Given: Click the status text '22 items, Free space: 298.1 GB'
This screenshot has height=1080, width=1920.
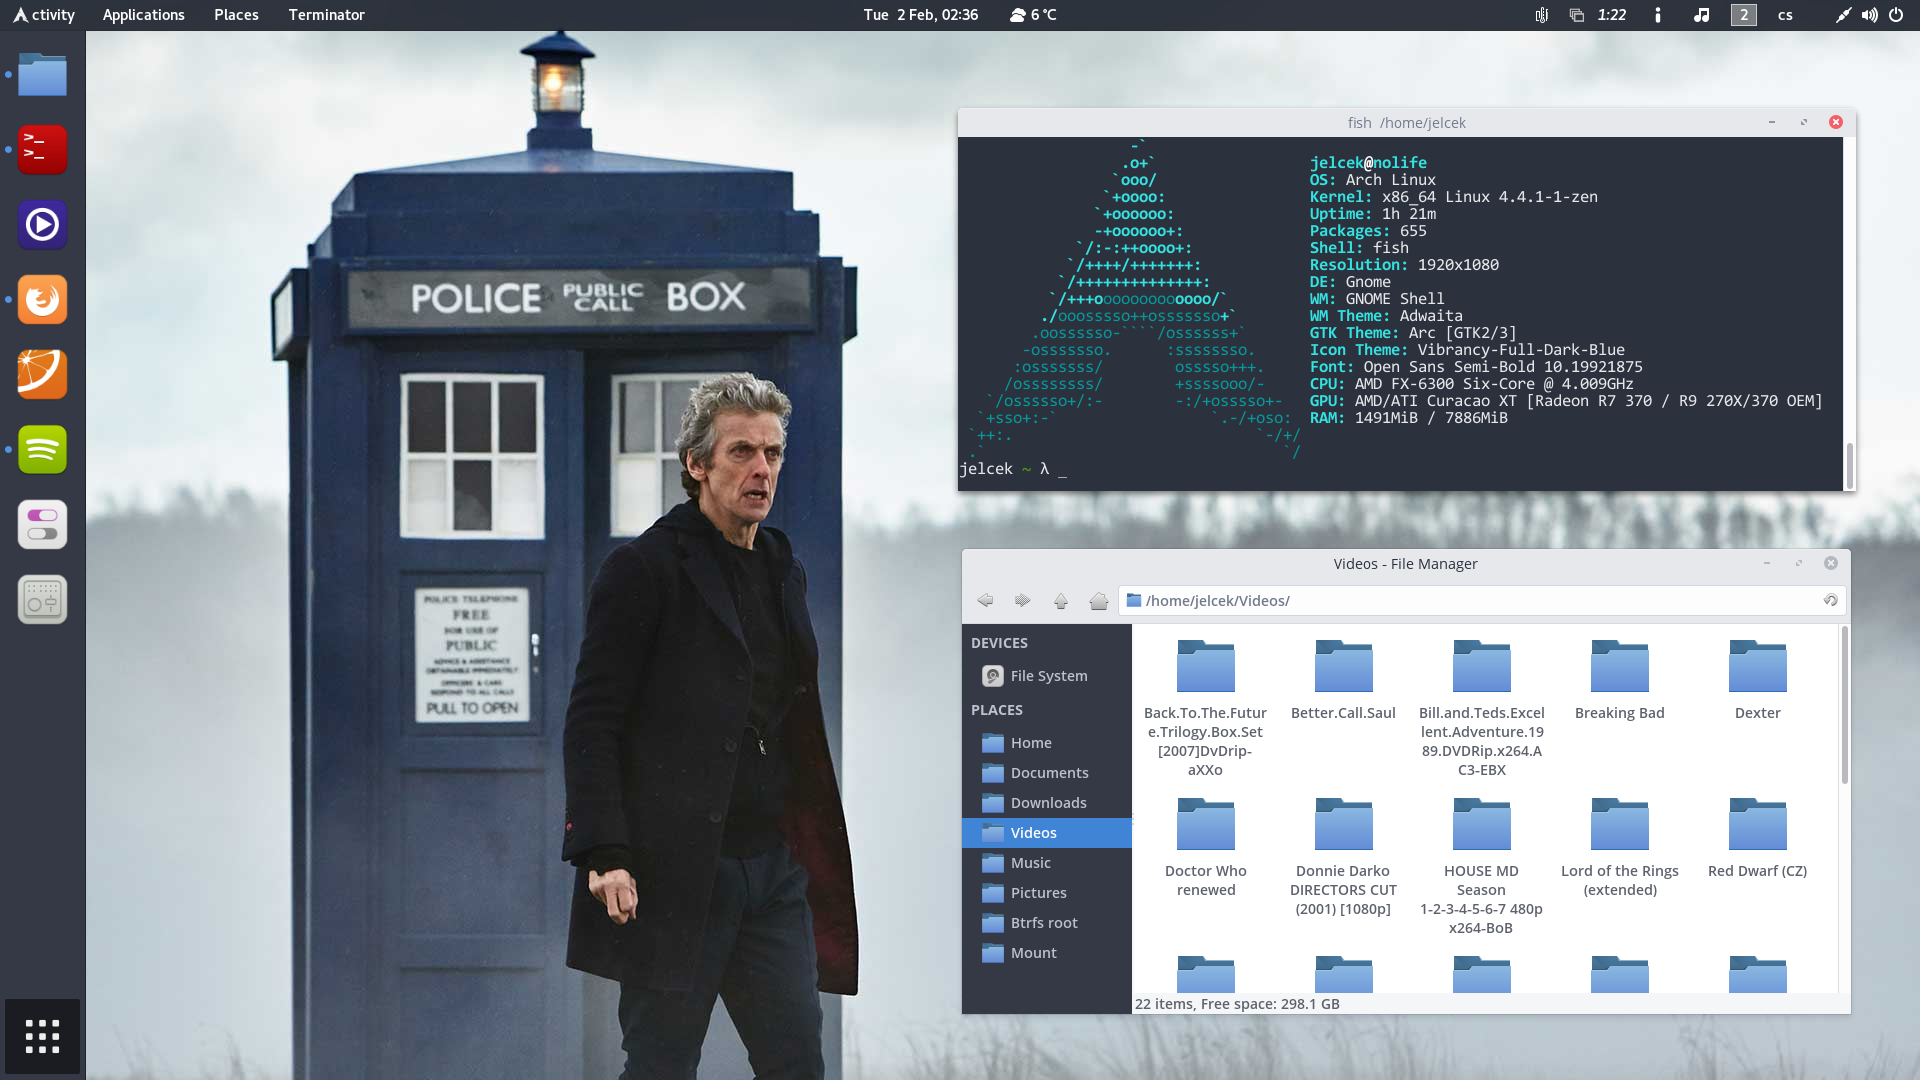Looking at the screenshot, I should coord(1237,1004).
